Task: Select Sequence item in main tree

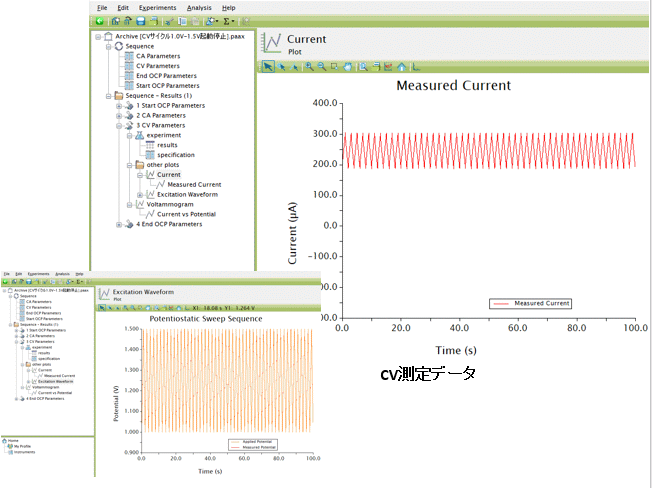Action: (140, 46)
